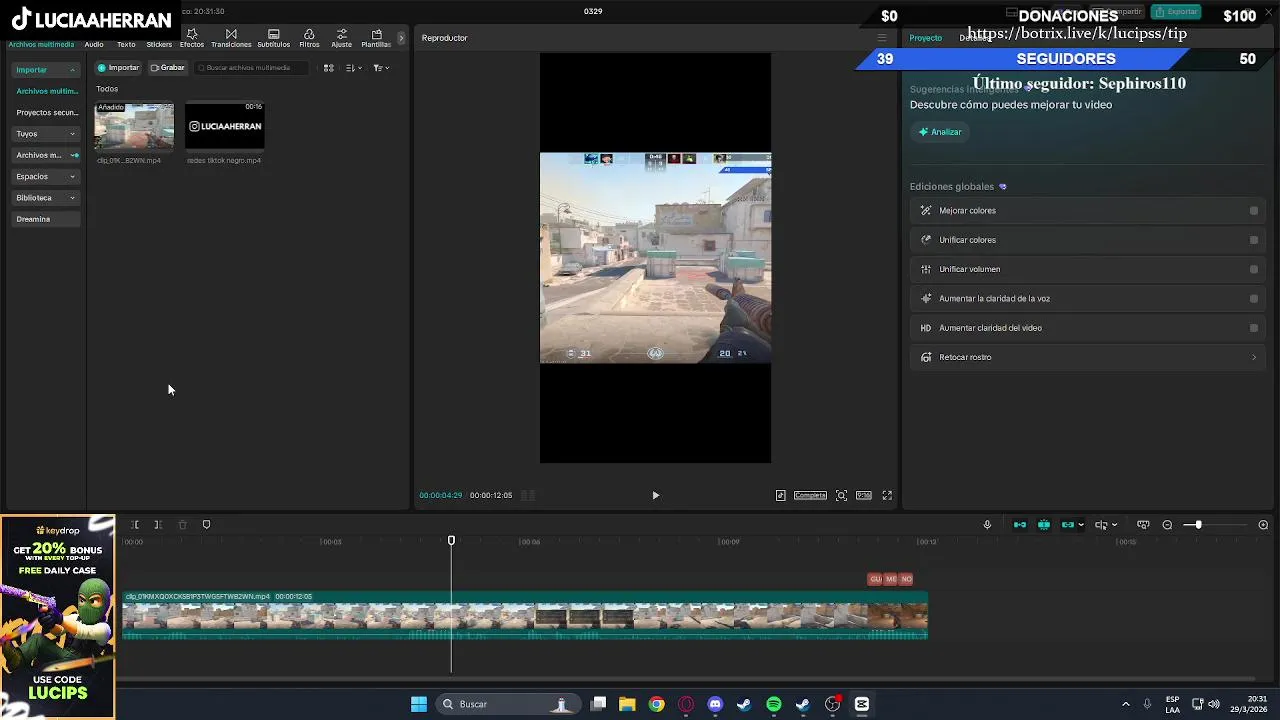Click the Completa ratio button in player
The height and width of the screenshot is (720, 1280).
[810, 495]
